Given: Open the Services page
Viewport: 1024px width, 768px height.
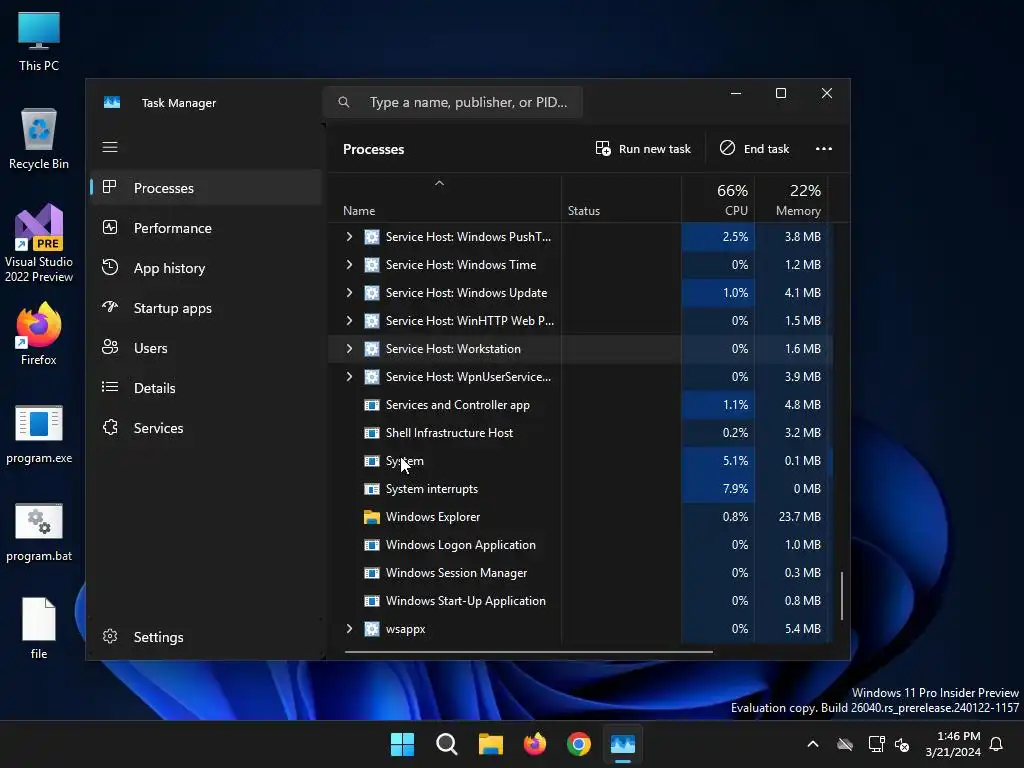Looking at the screenshot, I should click(206, 428).
